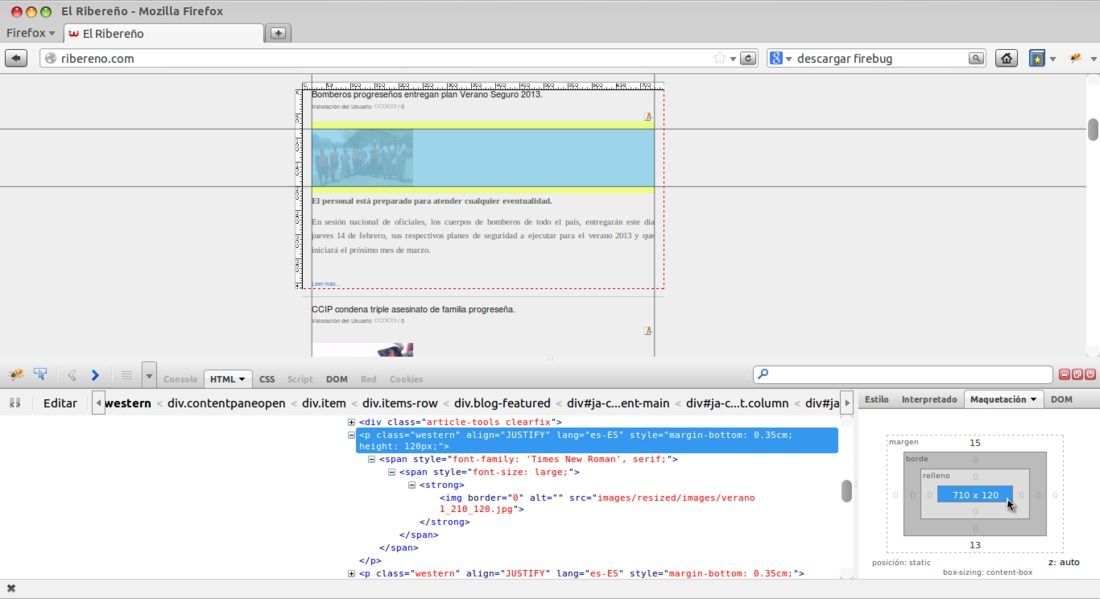Open the Firebug command line dropdown arrow

click(149, 376)
